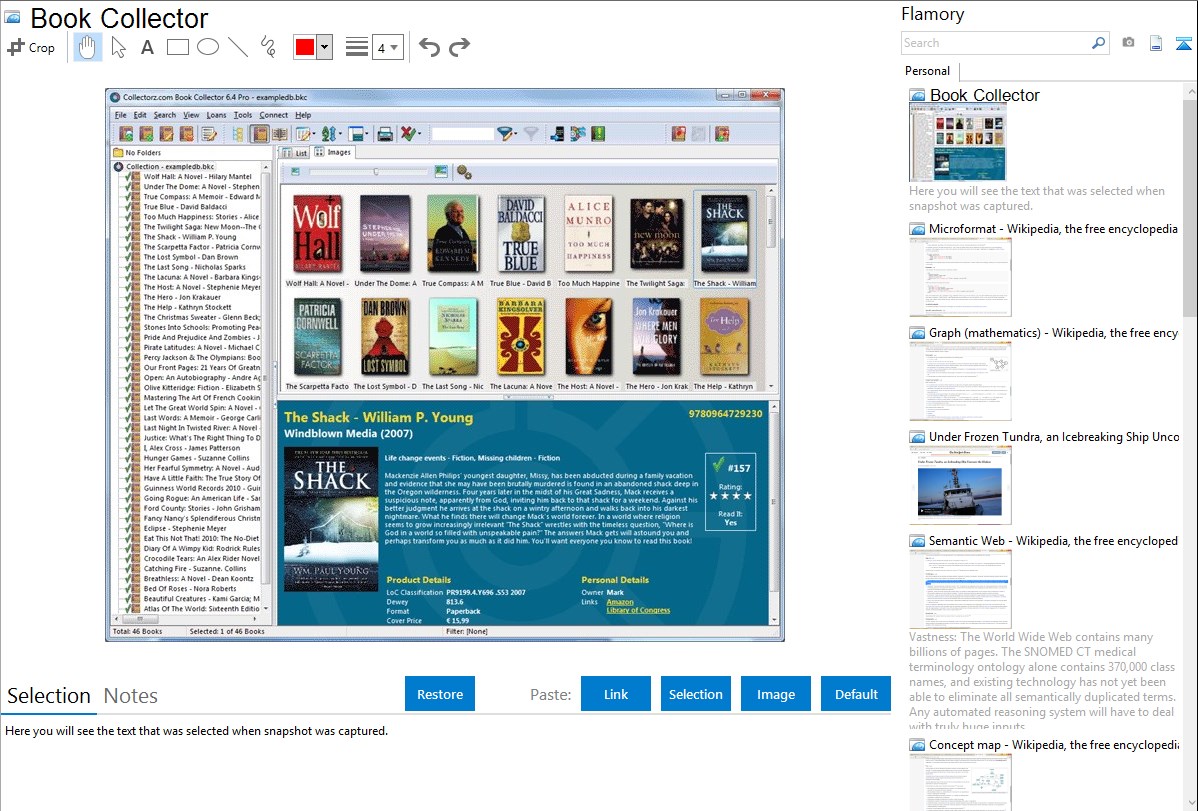Redo the last undone action
The height and width of the screenshot is (811, 1198).
[x=459, y=47]
